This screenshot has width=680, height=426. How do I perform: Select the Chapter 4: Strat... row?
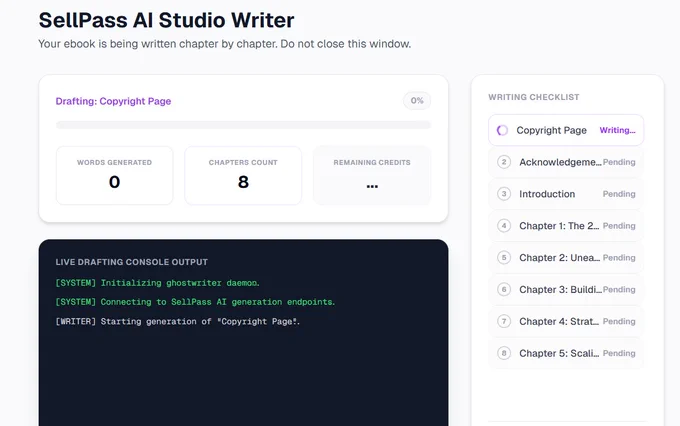(566, 321)
